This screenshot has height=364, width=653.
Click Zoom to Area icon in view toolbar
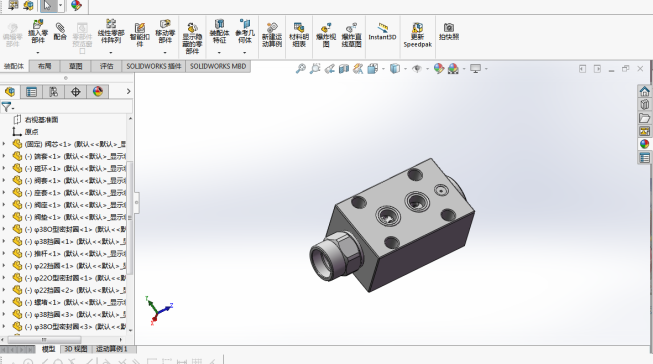[315, 68]
